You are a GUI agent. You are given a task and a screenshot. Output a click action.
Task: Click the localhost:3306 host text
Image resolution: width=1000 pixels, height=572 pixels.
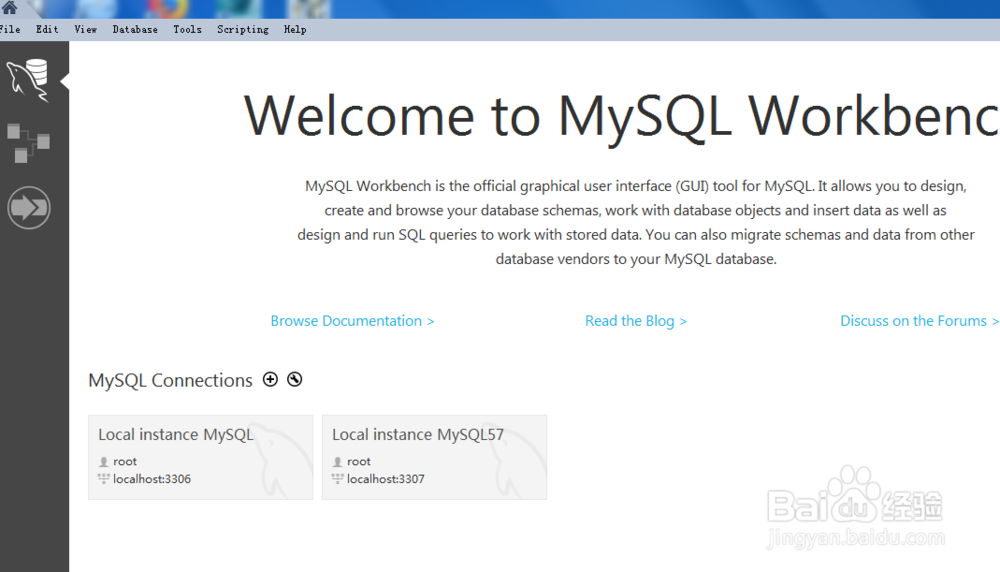coord(152,479)
